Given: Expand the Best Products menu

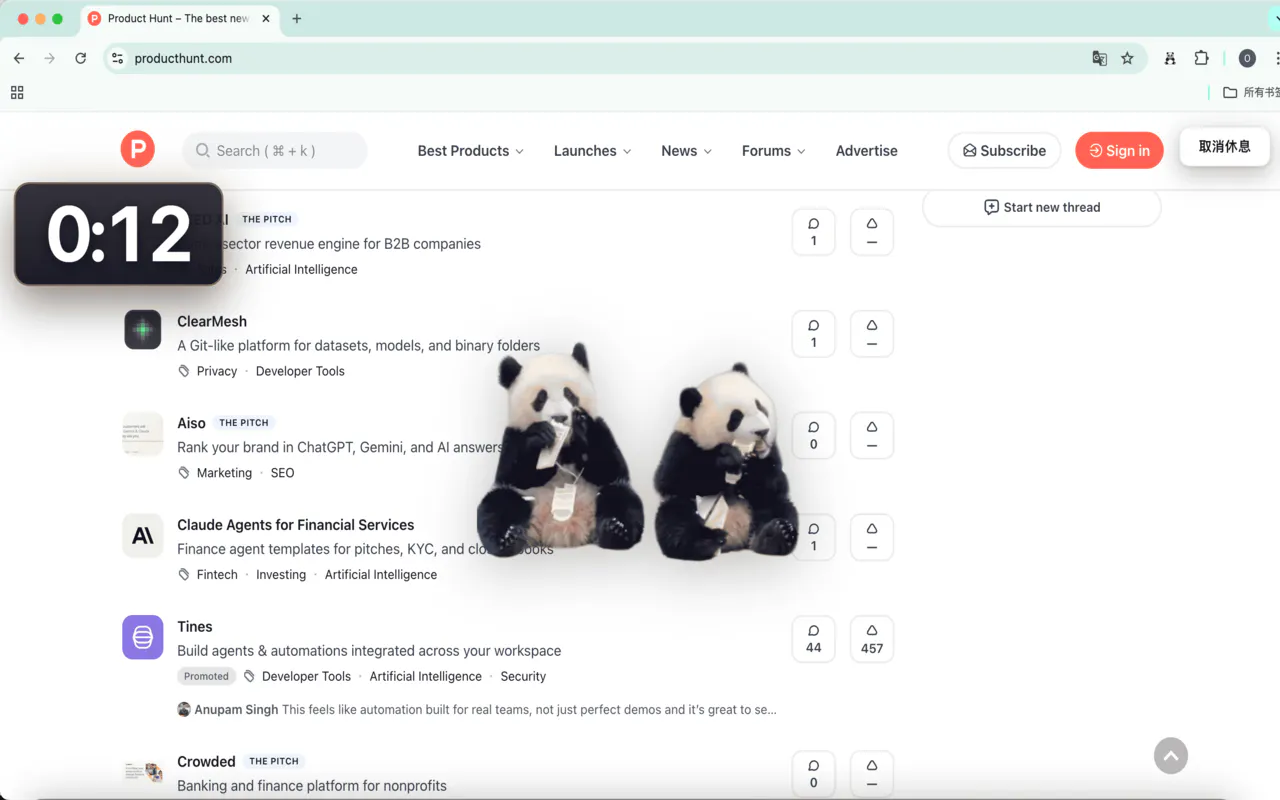Looking at the screenshot, I should [x=470, y=151].
